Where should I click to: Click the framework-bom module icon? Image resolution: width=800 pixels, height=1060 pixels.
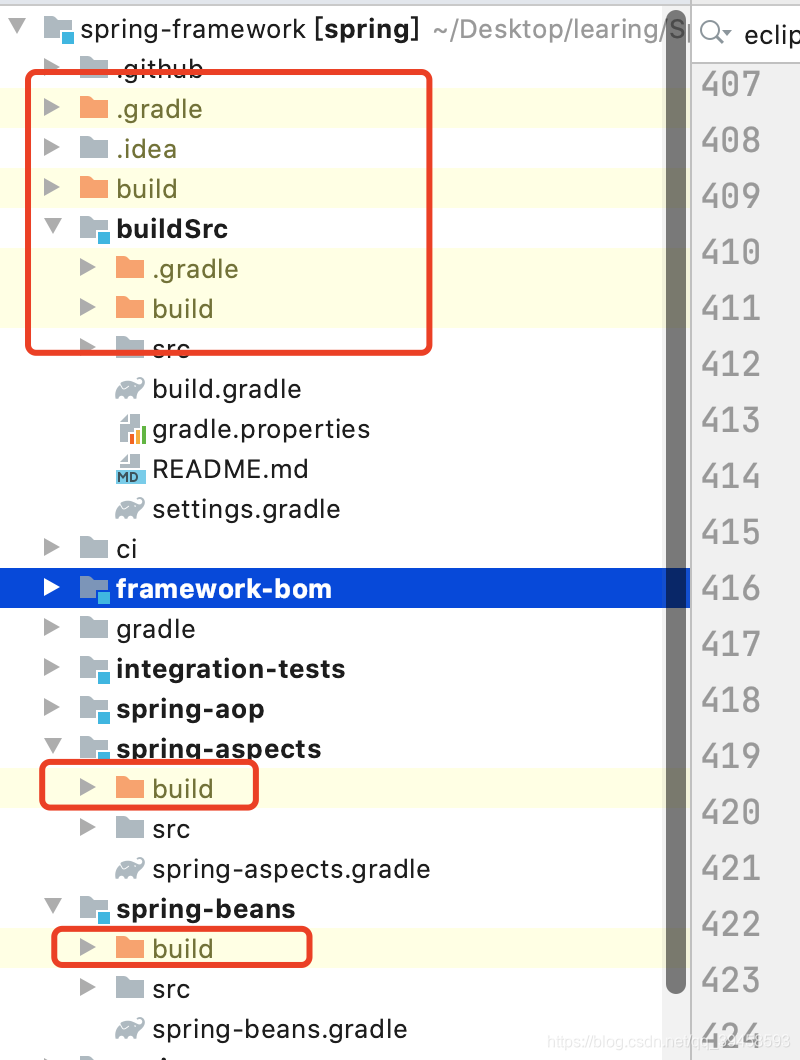coord(95,589)
